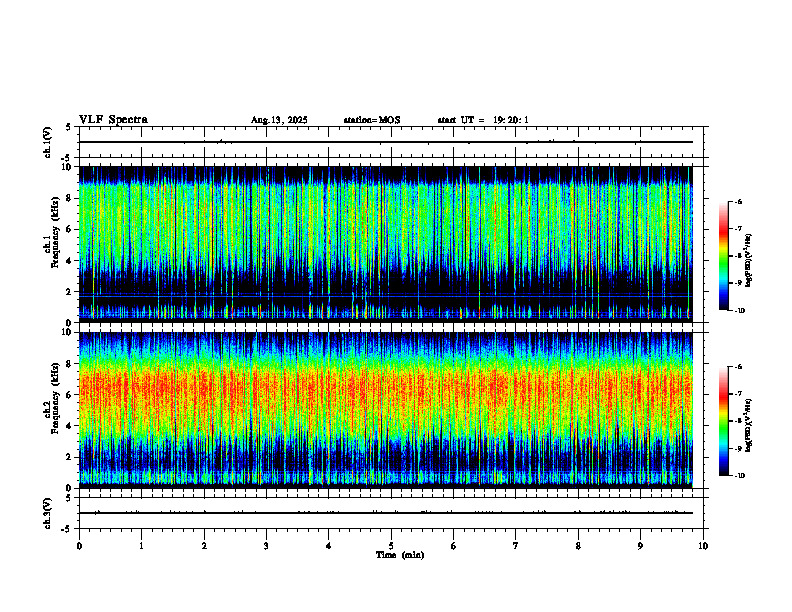
Task: Click the "6" kHz tick on ch.1 frequency axis
Action: coord(70,229)
